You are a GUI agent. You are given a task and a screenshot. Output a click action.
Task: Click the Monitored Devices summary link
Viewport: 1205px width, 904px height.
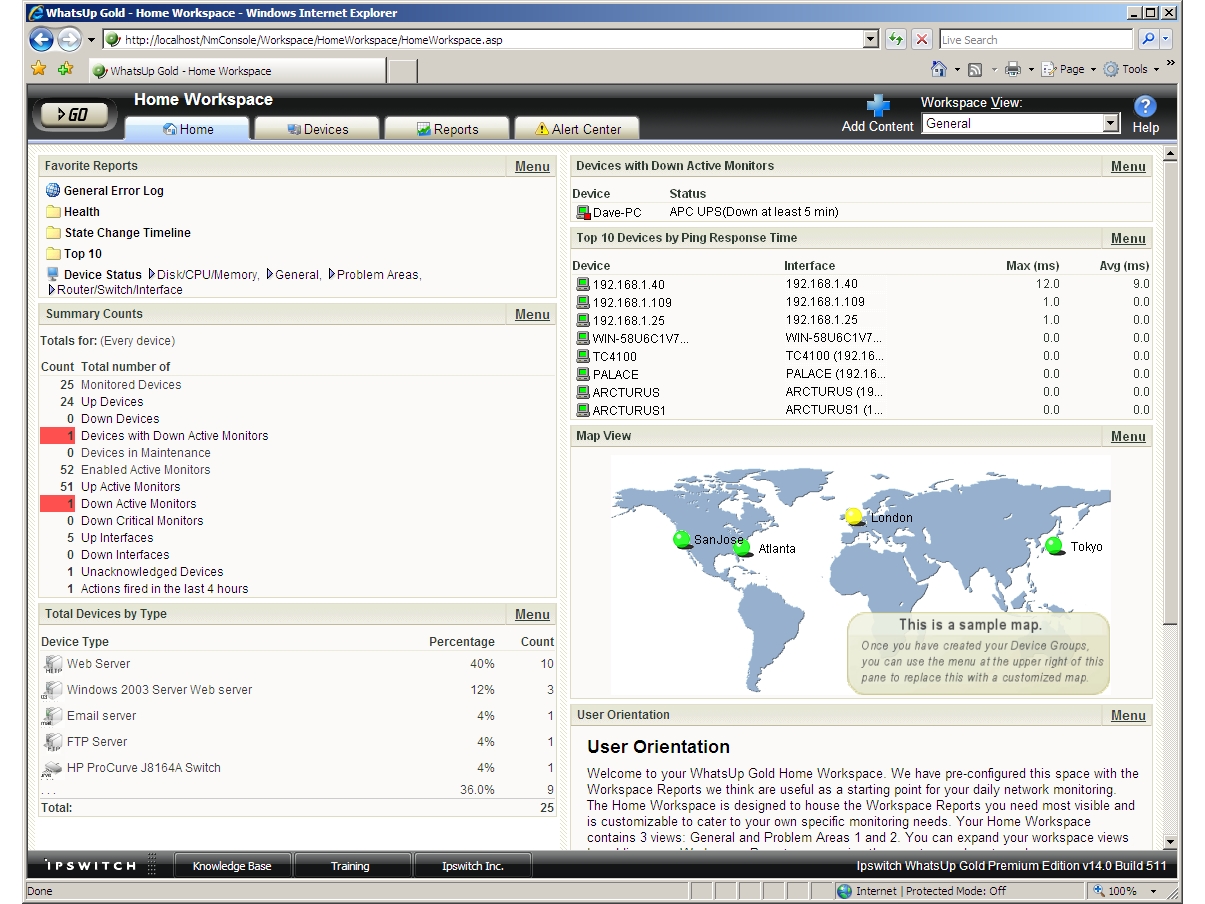(x=131, y=385)
